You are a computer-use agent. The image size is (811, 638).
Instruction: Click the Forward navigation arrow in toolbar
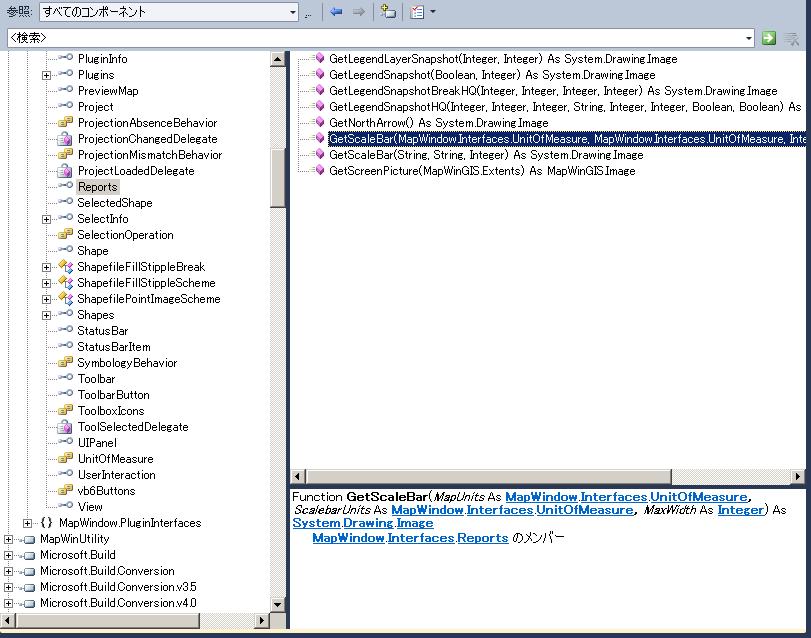tap(358, 12)
